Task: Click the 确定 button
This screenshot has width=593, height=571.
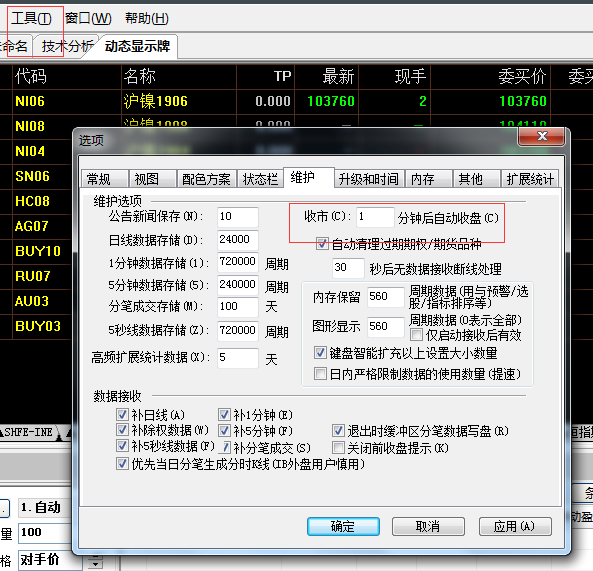Action: tap(343, 526)
